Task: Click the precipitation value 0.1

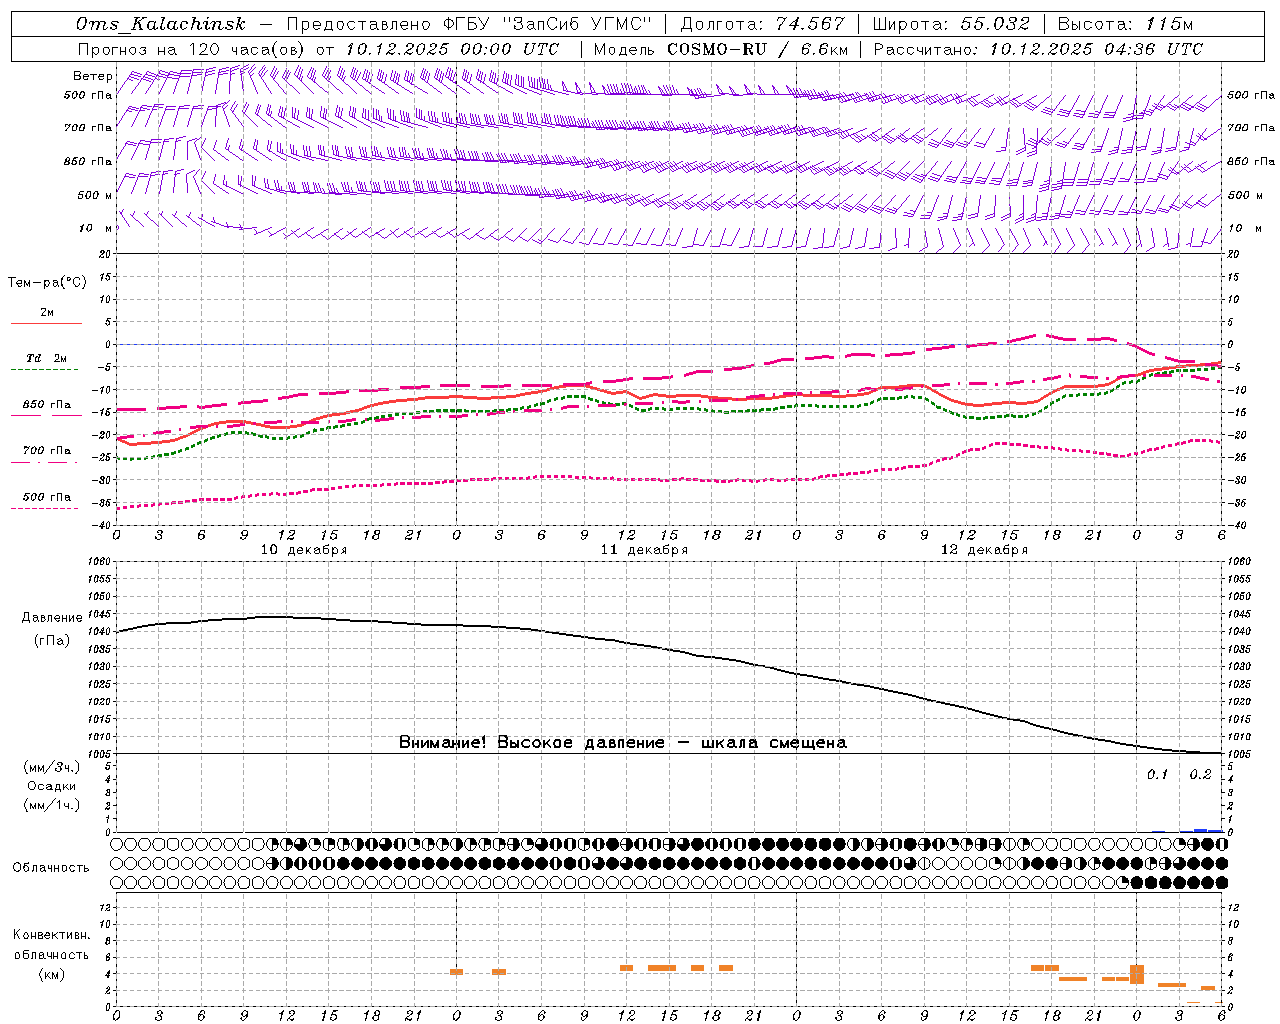Action: tap(1157, 775)
